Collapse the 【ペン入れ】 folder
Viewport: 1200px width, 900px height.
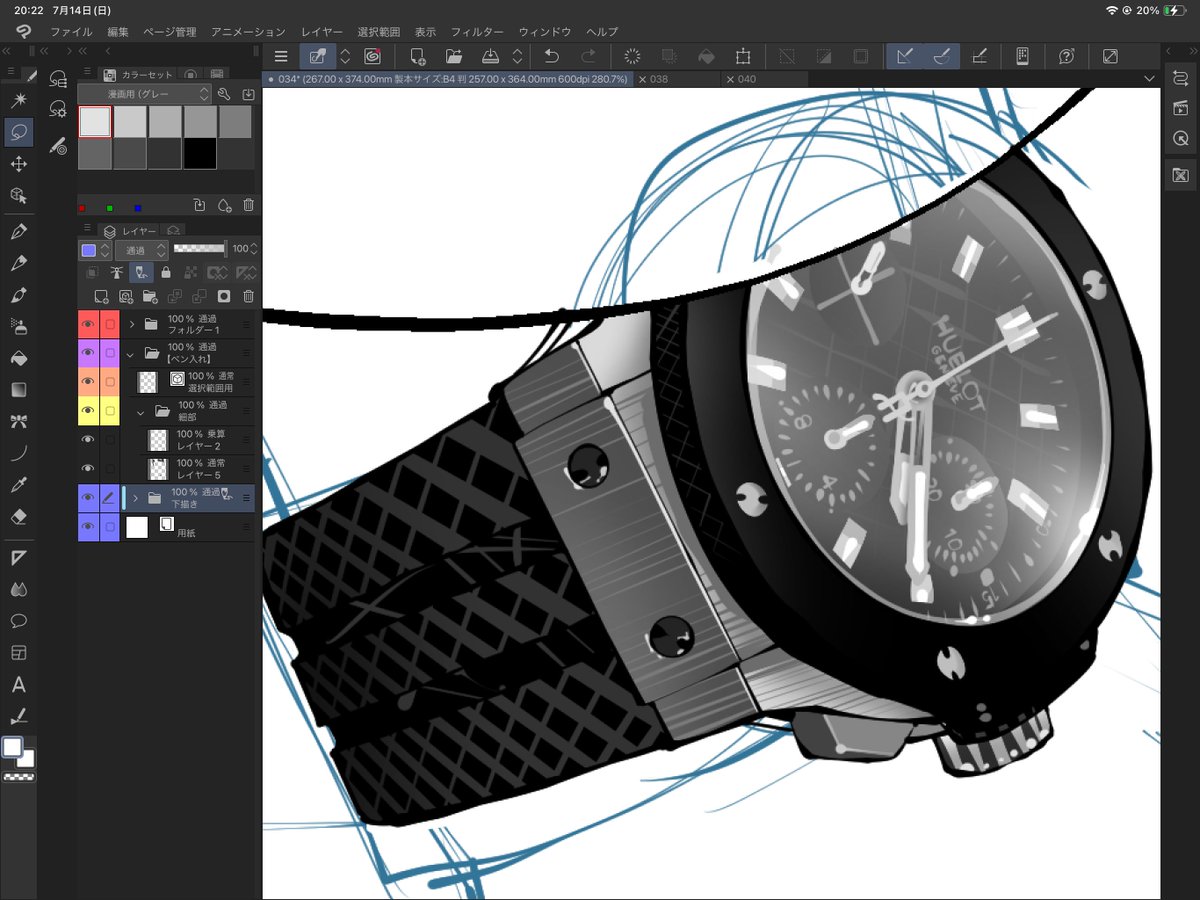pos(131,353)
